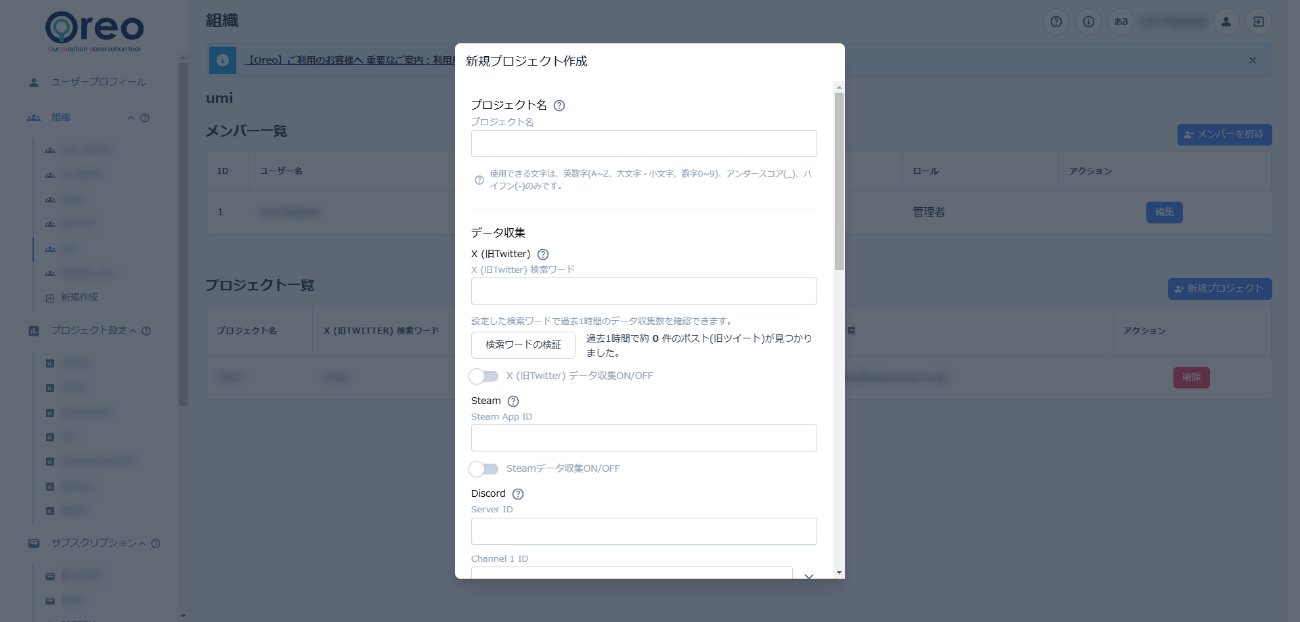Click the sidebar's vertical scrollbar thumb
The width and height of the screenshot is (1300, 622).
pyautogui.click(x=183, y=235)
